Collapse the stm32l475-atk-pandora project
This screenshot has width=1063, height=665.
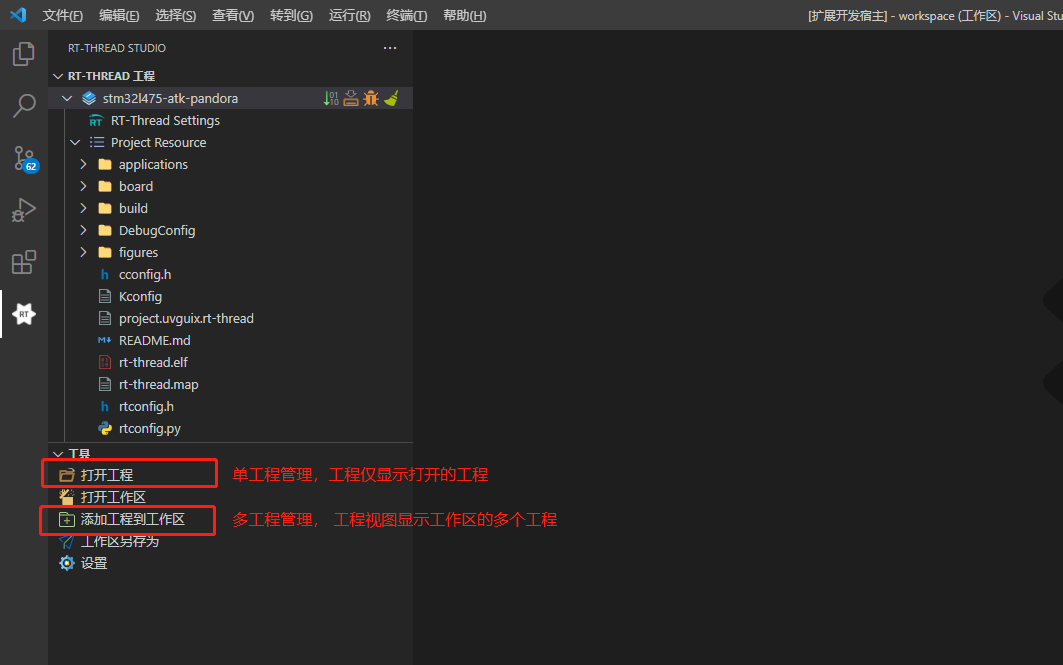(x=67, y=98)
